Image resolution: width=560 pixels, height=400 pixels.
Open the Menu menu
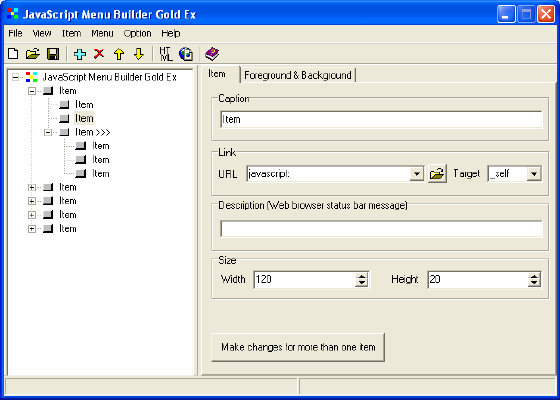point(102,34)
